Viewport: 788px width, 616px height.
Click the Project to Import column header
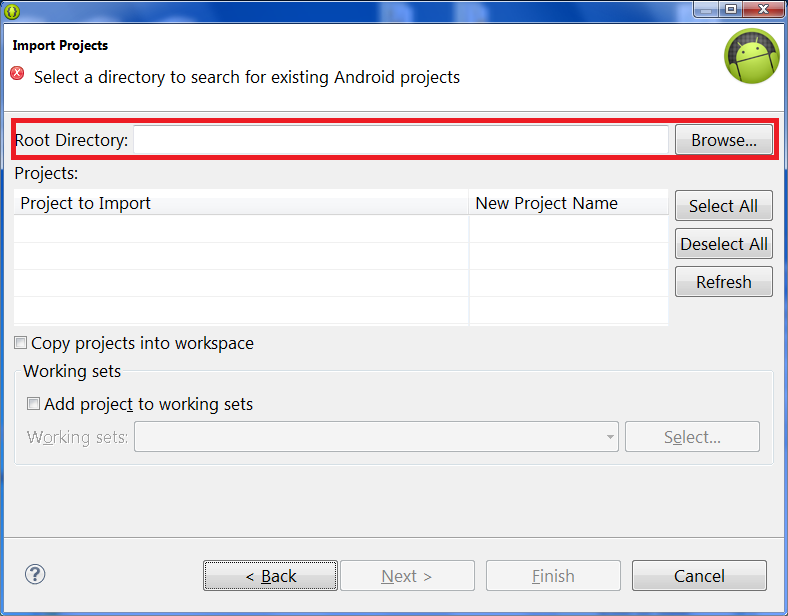241,203
